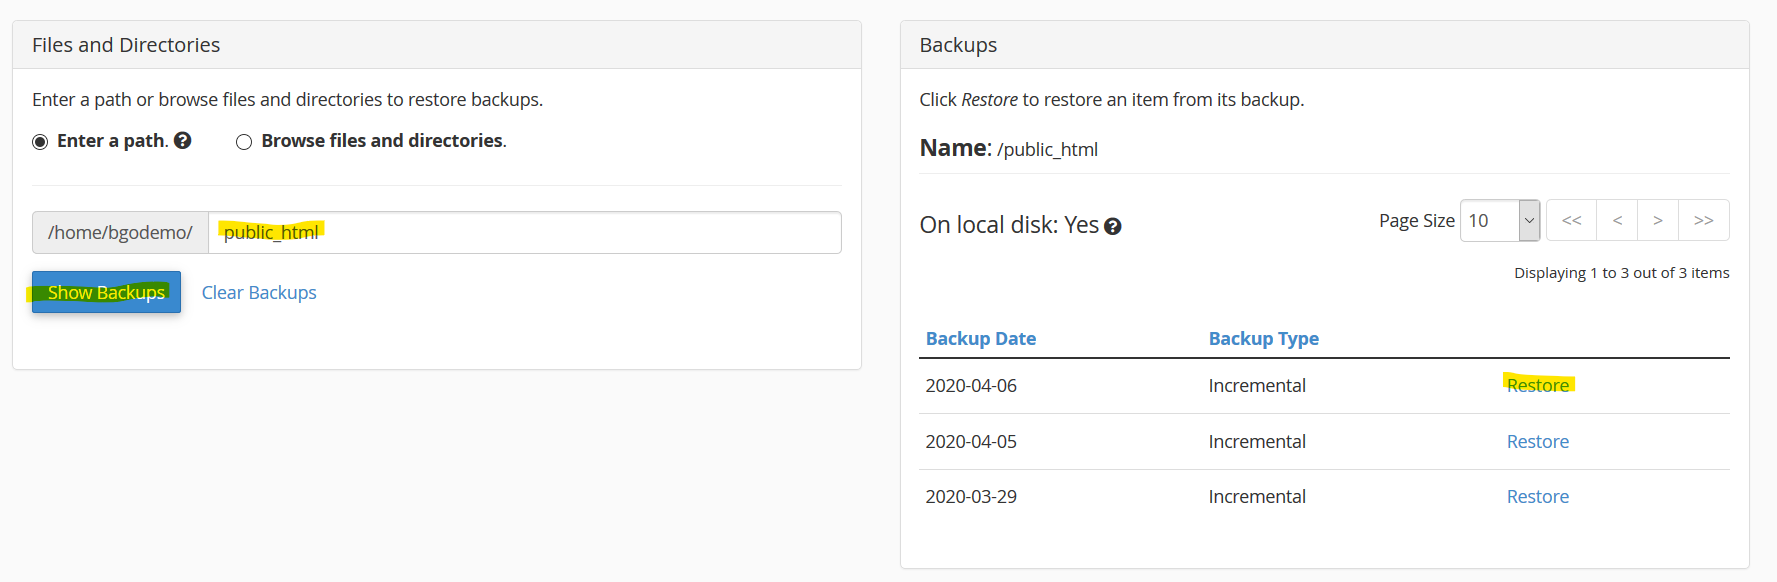Click Incremental type in 2020-04-06 row
1777x582 pixels.
[1257, 385]
